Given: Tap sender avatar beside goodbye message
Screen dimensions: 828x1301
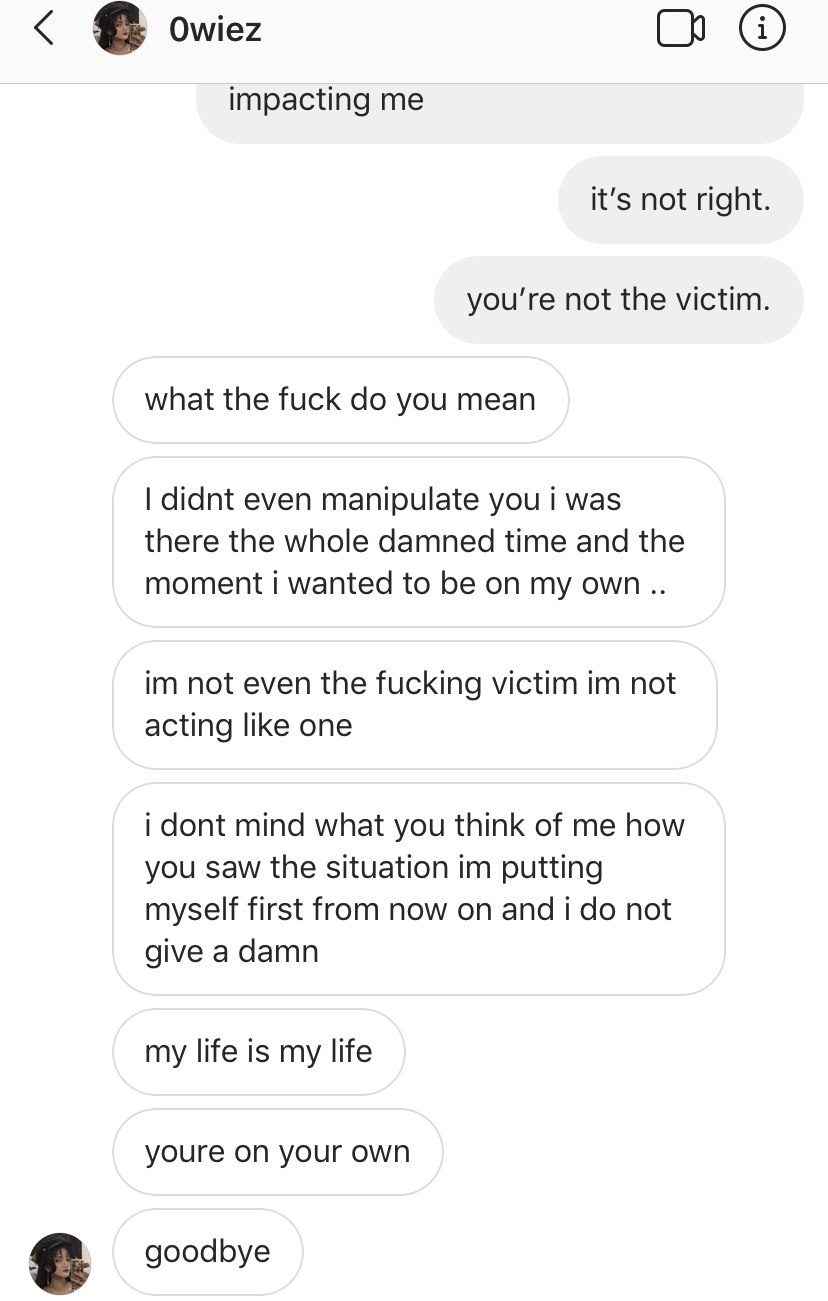Looking at the screenshot, I should click(61, 1262).
